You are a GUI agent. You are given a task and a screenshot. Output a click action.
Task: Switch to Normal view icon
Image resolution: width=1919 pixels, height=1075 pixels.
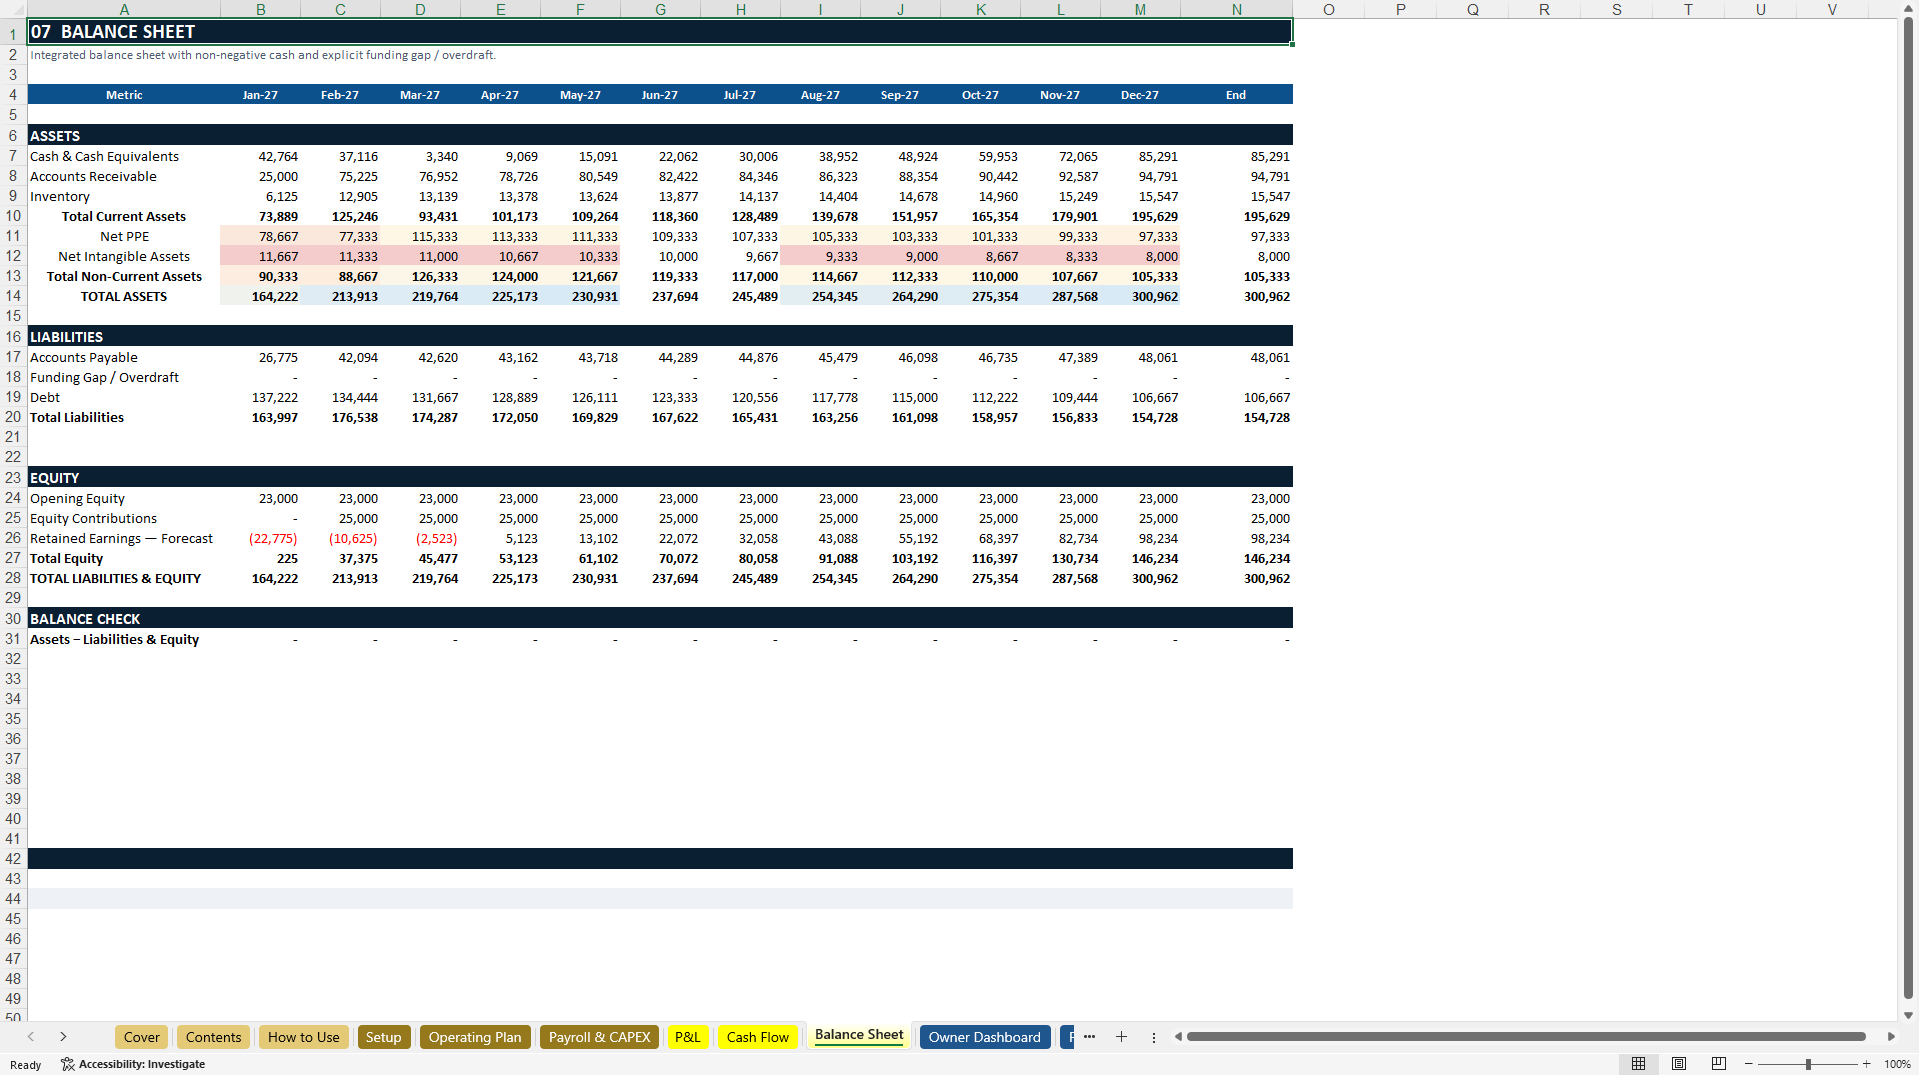pyautogui.click(x=1638, y=1064)
